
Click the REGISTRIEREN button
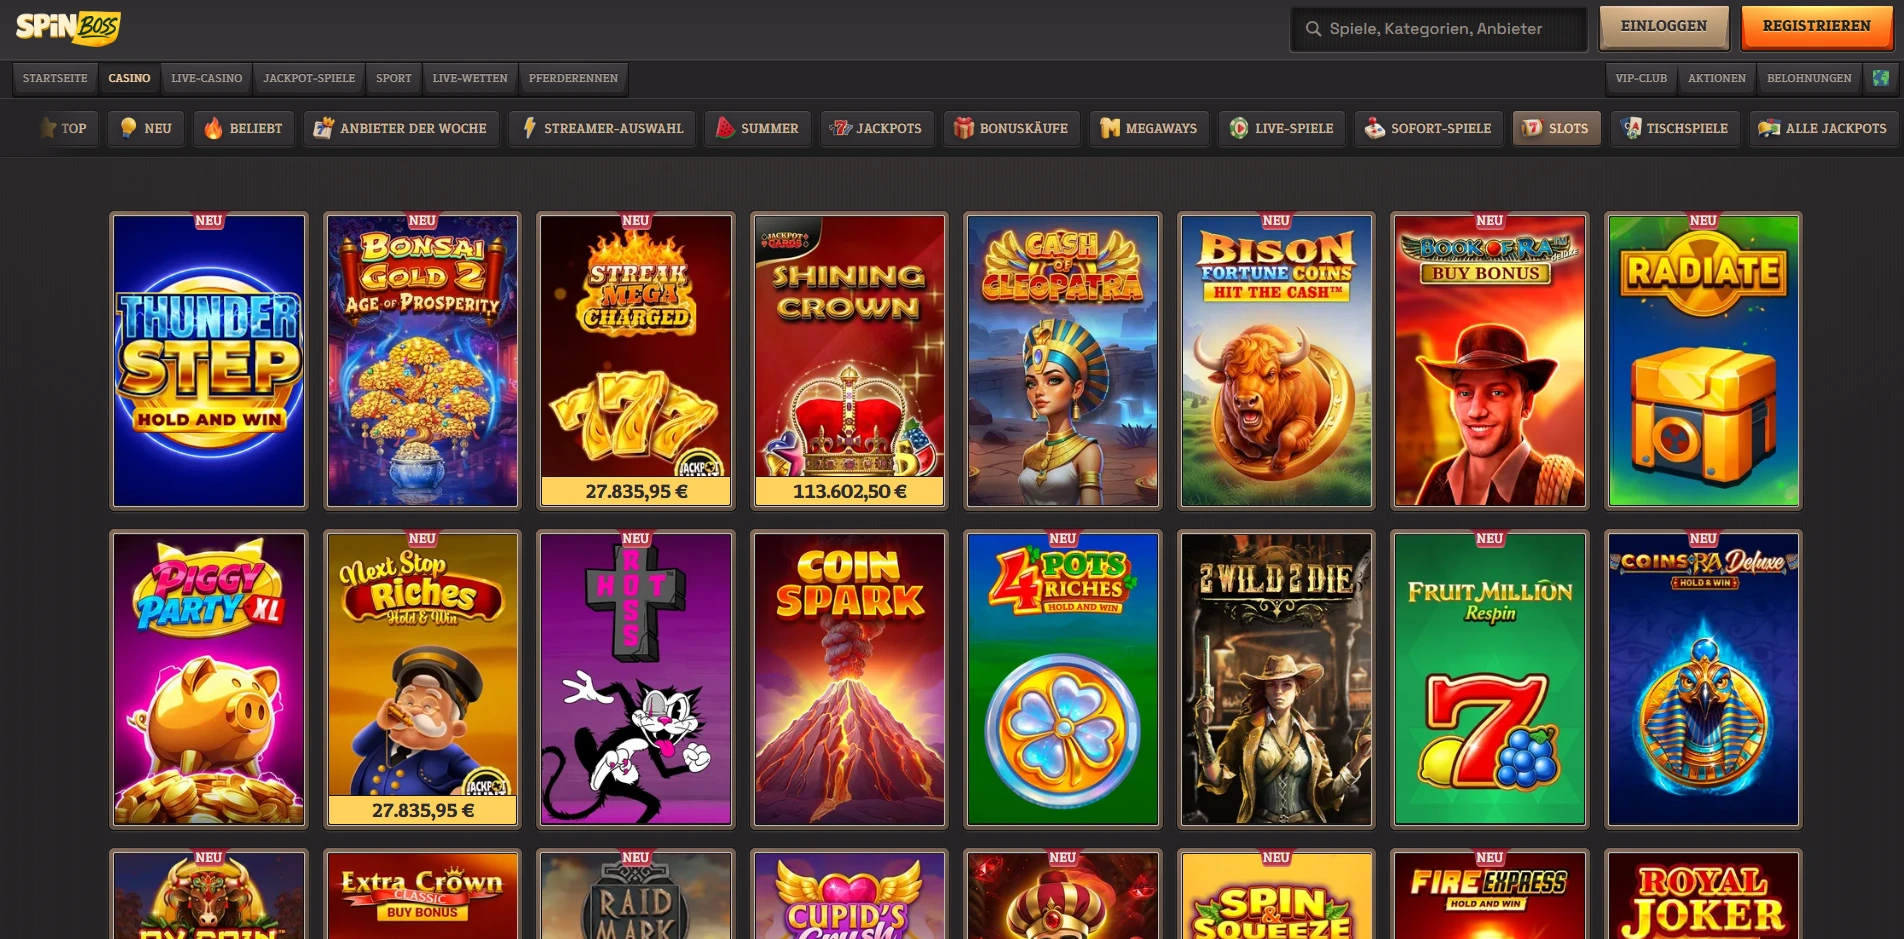[1816, 27]
